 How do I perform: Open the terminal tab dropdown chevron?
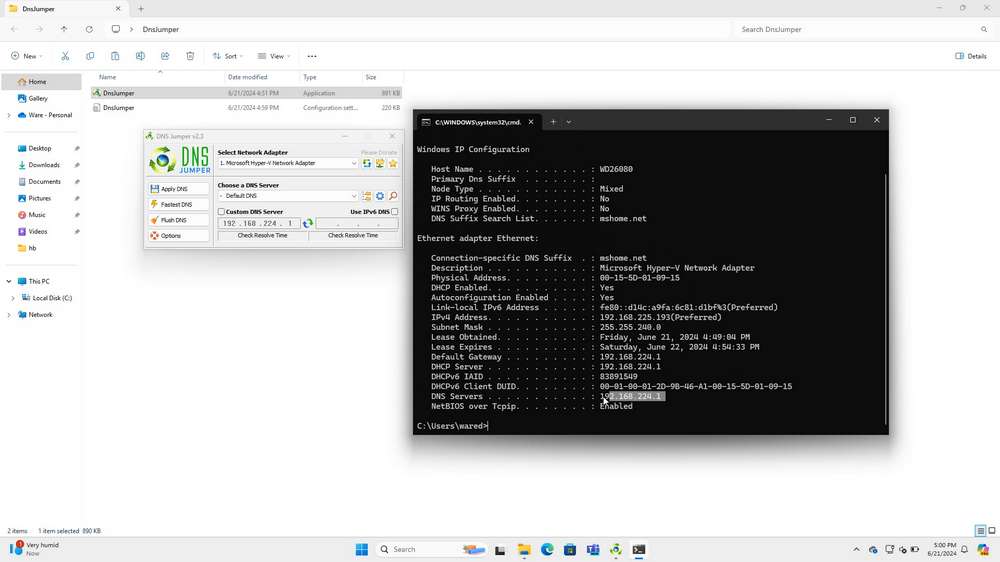point(569,122)
